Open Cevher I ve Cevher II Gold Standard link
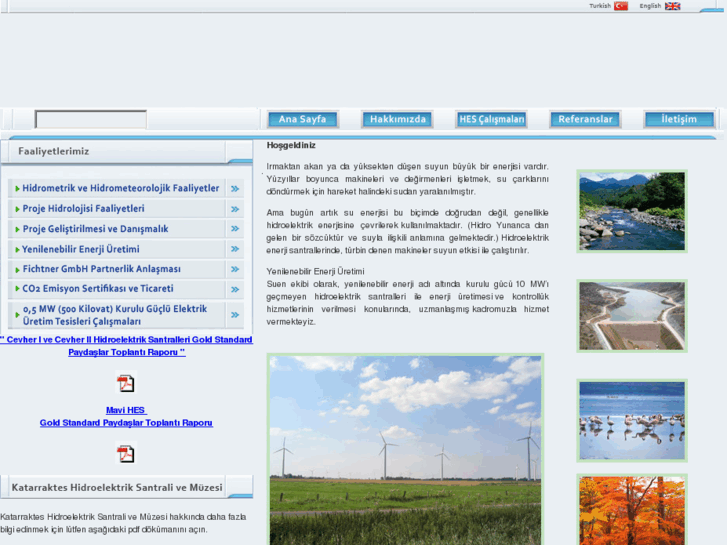This screenshot has width=727, height=545. [x=126, y=346]
